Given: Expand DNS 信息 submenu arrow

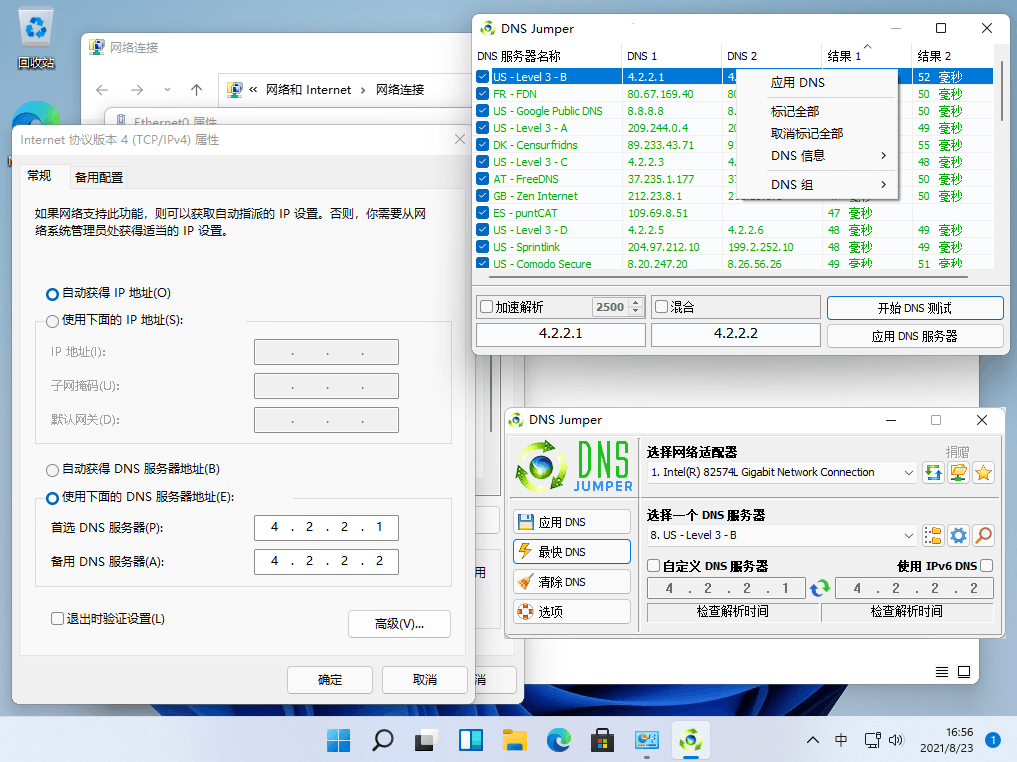Looking at the screenshot, I should point(883,156).
